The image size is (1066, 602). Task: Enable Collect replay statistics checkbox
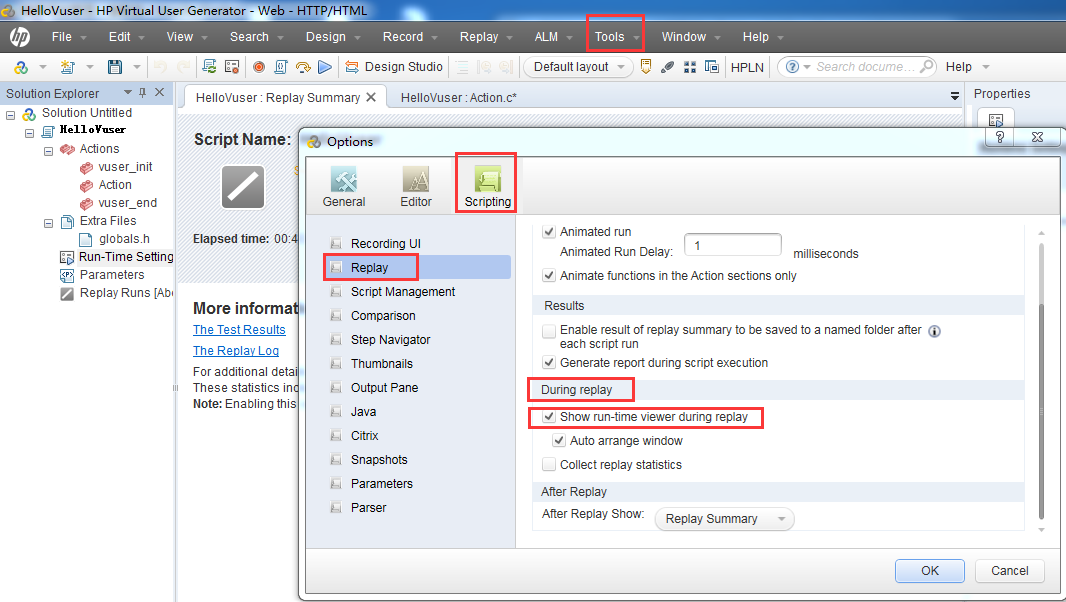point(549,465)
